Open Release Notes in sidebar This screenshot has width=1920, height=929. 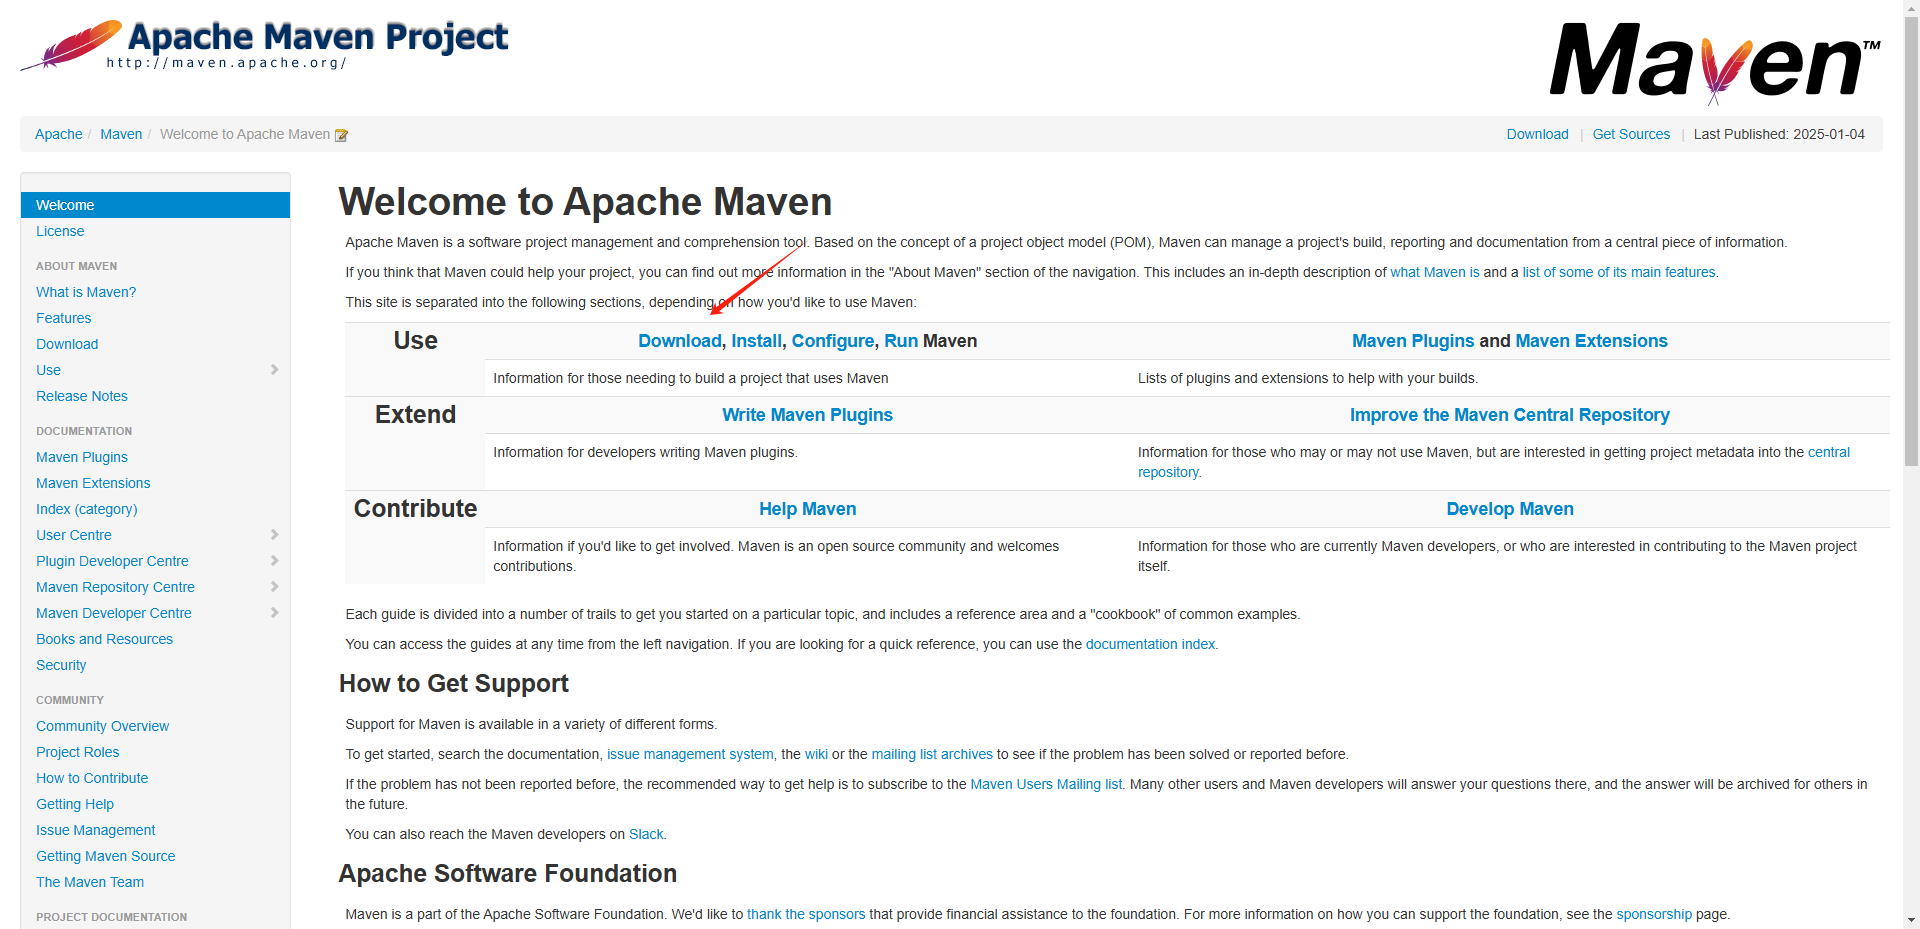click(82, 396)
